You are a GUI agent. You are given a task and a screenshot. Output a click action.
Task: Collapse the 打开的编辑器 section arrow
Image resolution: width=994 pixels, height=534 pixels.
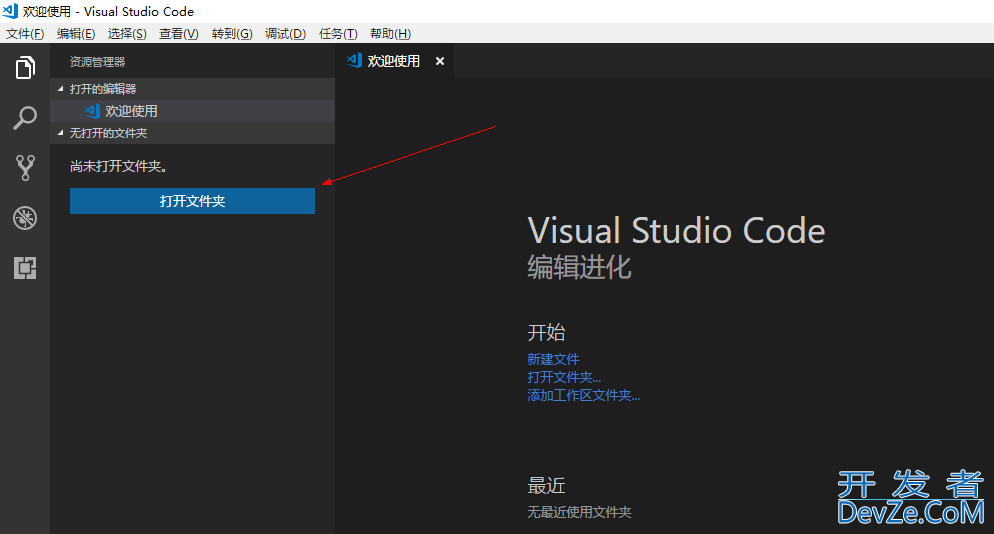(x=61, y=89)
